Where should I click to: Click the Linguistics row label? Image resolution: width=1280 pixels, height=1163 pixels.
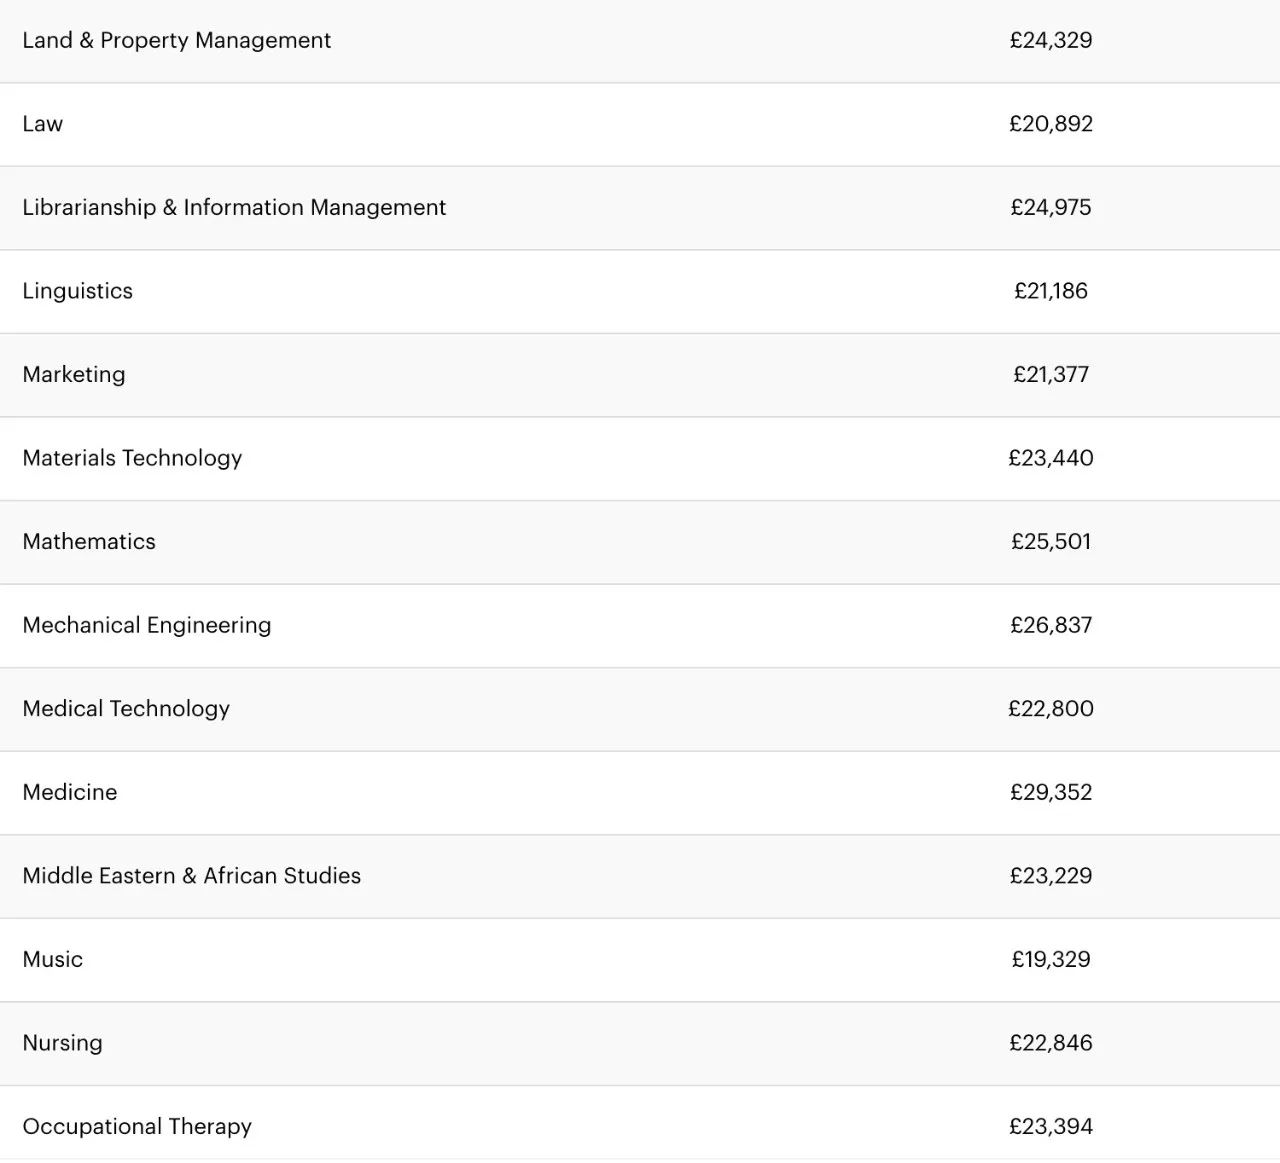click(78, 291)
